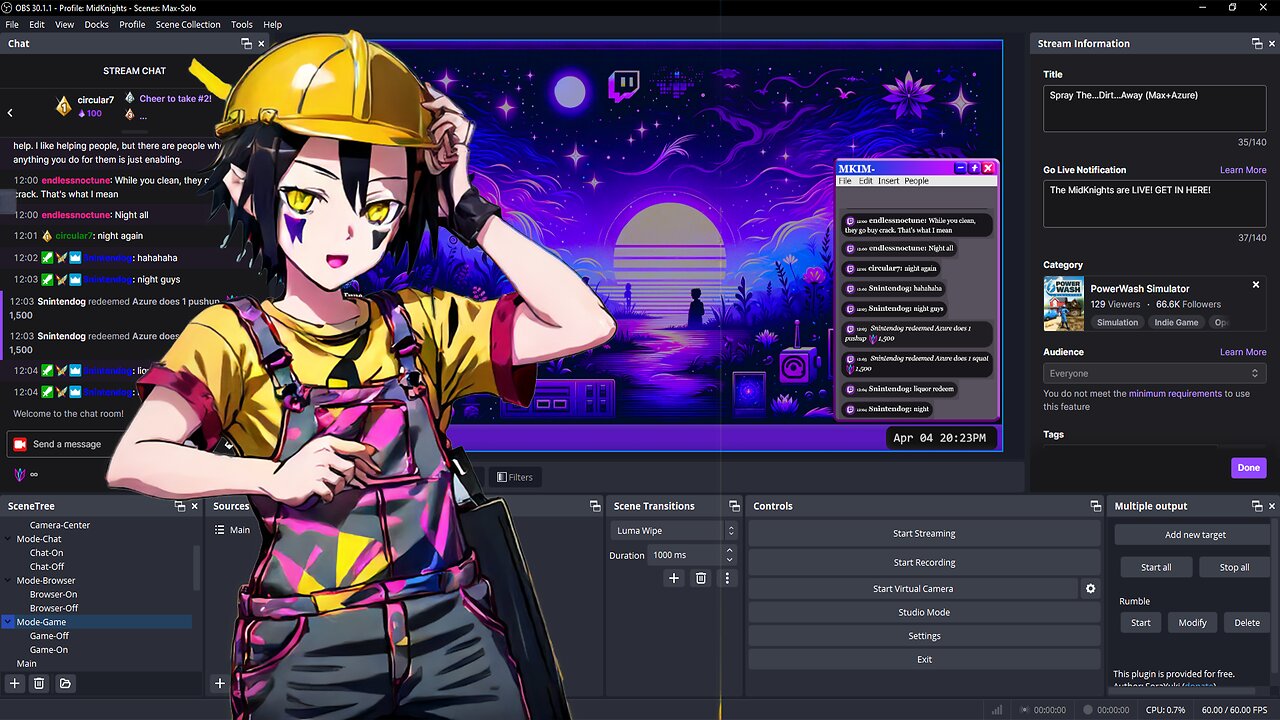This screenshot has height=720, width=1280.
Task: Float the Multiple output dock
Action: 1257,506
